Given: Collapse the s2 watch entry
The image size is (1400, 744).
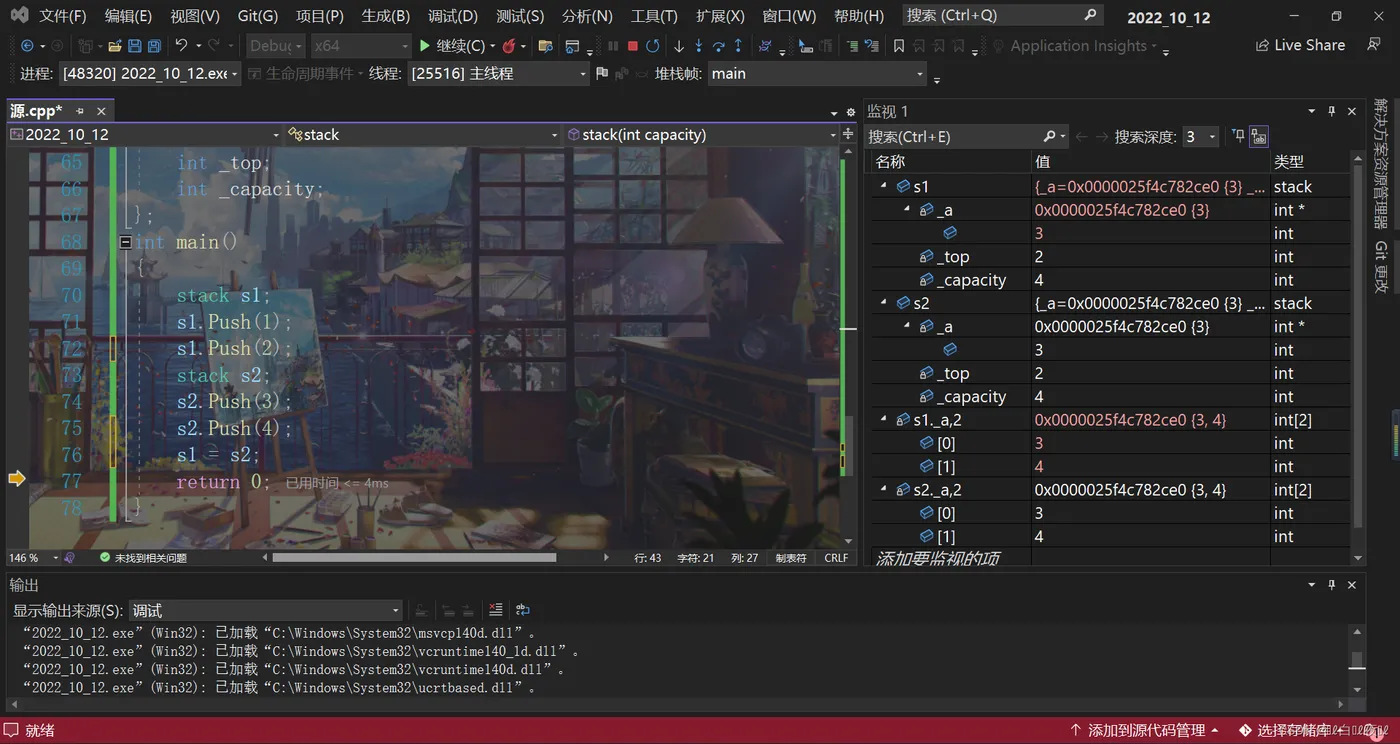Looking at the screenshot, I should pyautogui.click(x=883, y=303).
